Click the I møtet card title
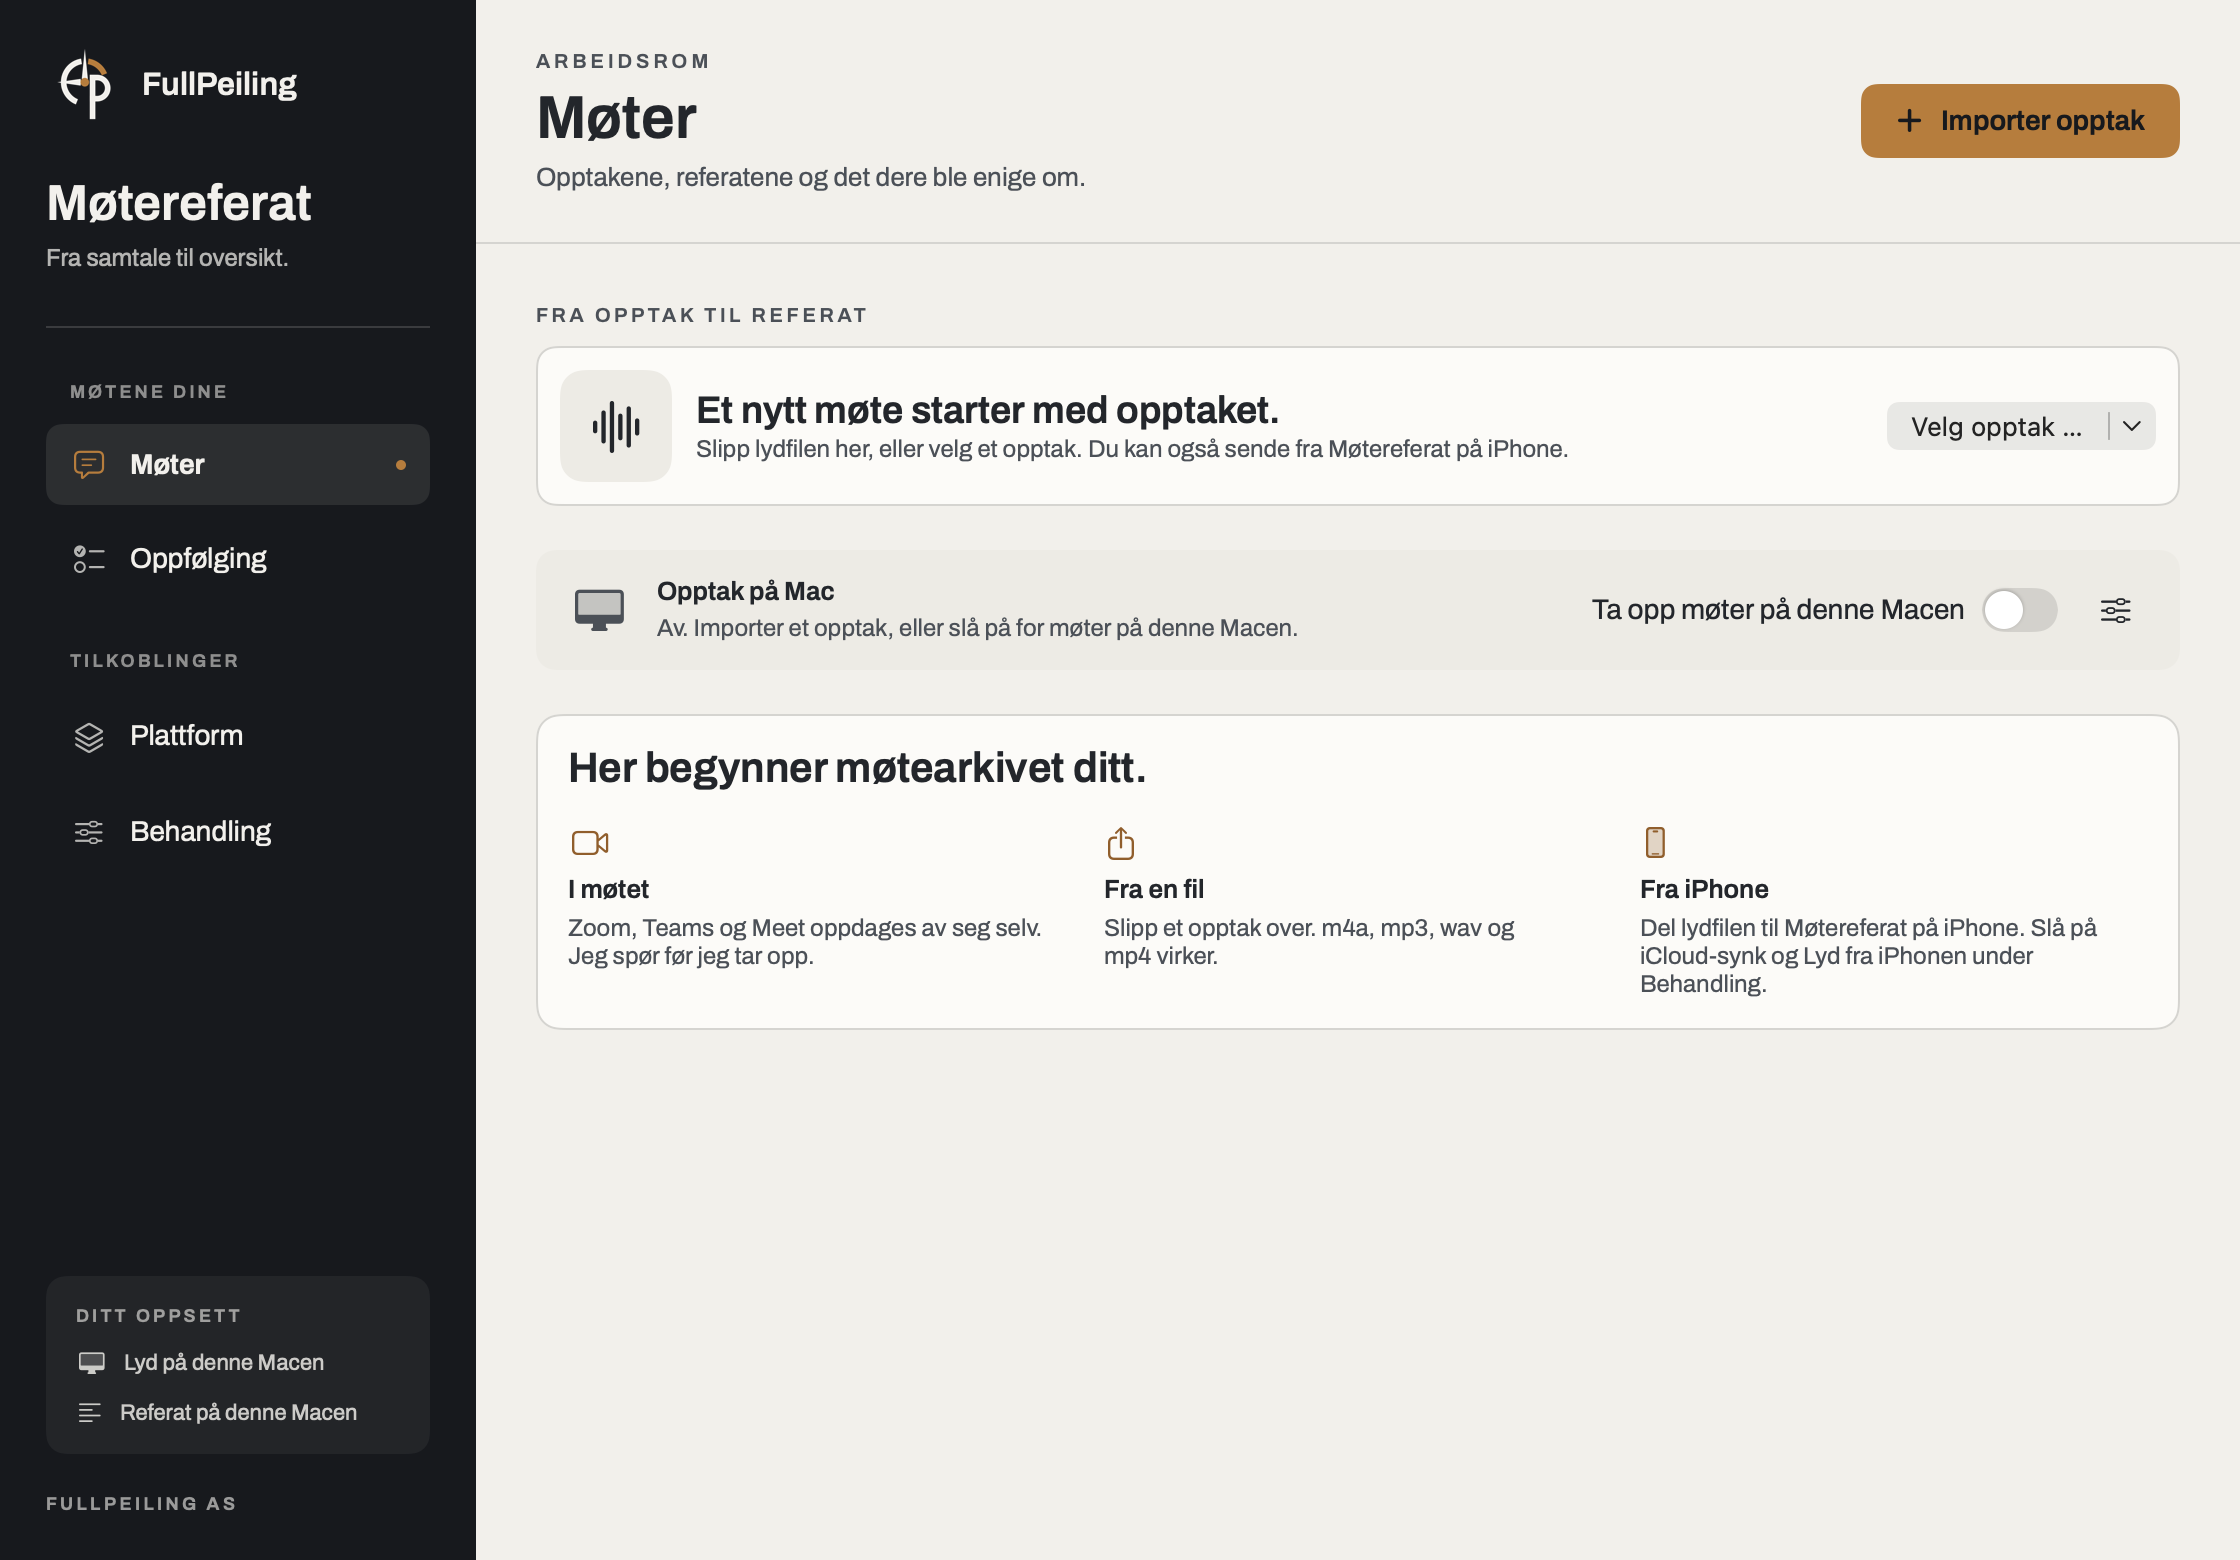The height and width of the screenshot is (1560, 2240). (x=608, y=889)
